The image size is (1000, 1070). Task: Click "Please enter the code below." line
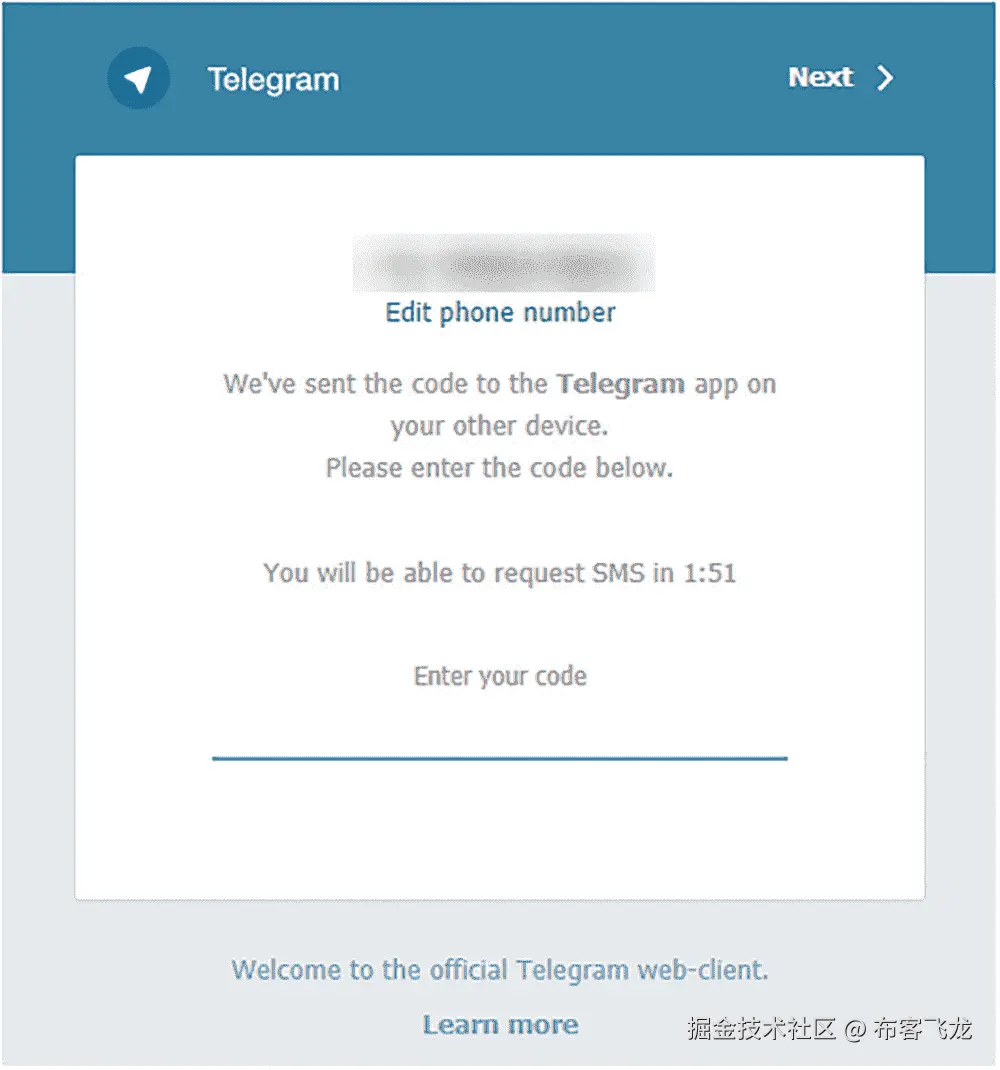500,468
